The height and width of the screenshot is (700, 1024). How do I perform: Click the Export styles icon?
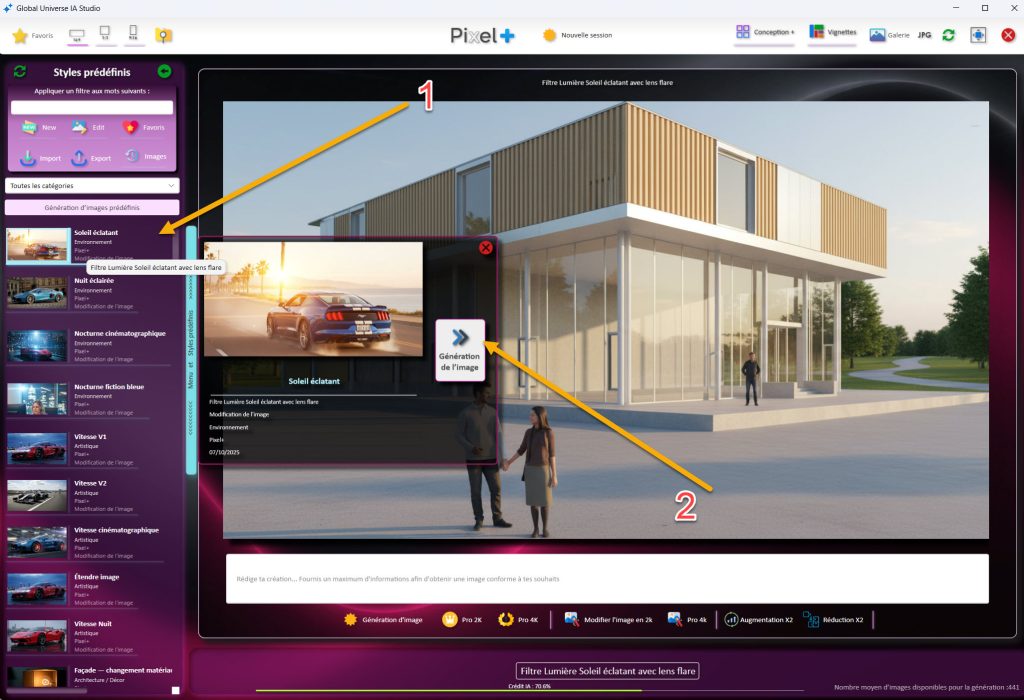click(79, 157)
